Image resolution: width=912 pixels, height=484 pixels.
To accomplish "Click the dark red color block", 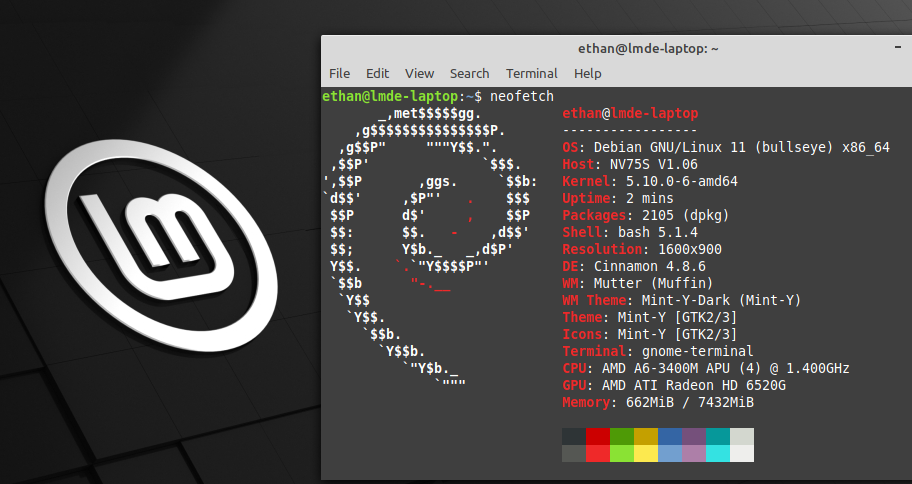I will click(598, 436).
